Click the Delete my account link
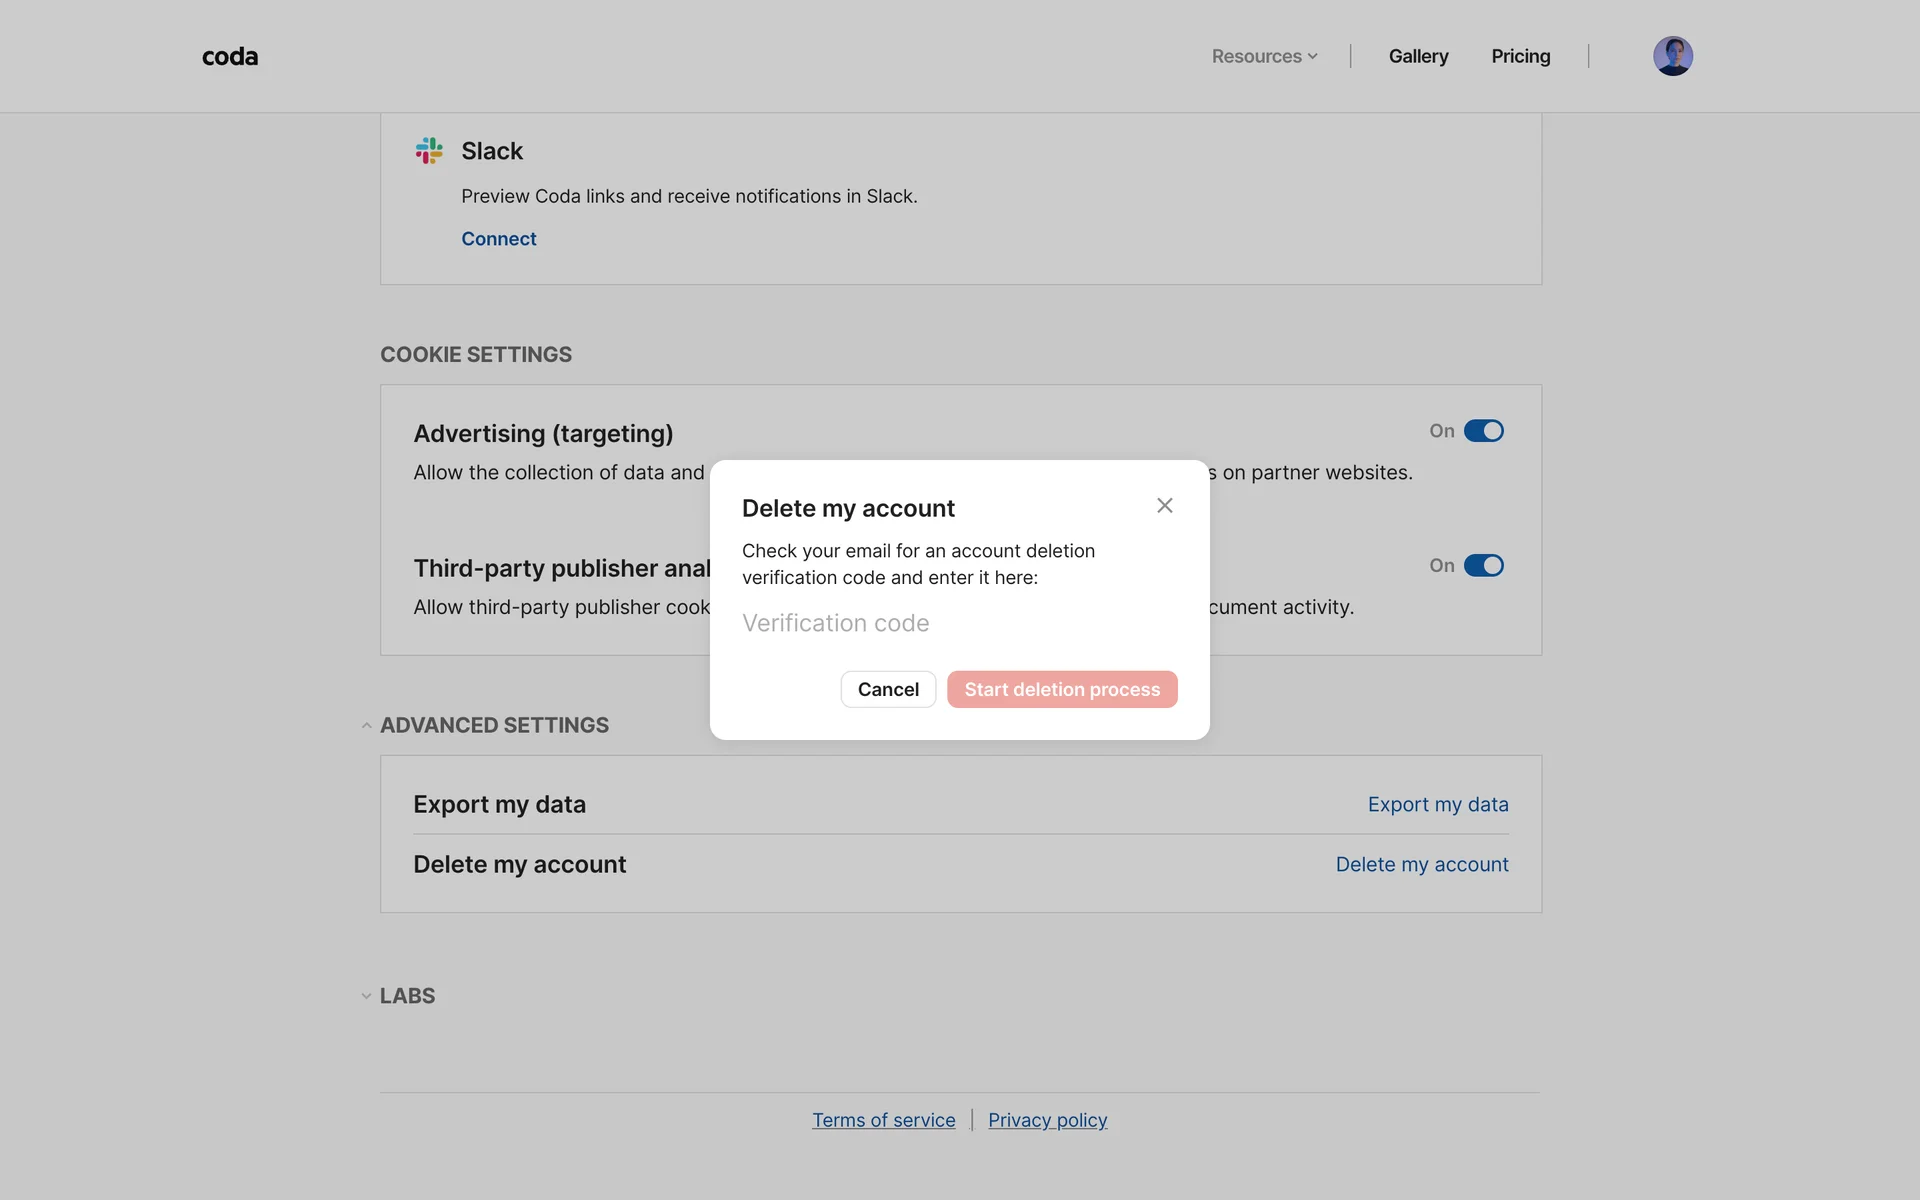Screen dimensions: 1920x1200 pos(1421,865)
